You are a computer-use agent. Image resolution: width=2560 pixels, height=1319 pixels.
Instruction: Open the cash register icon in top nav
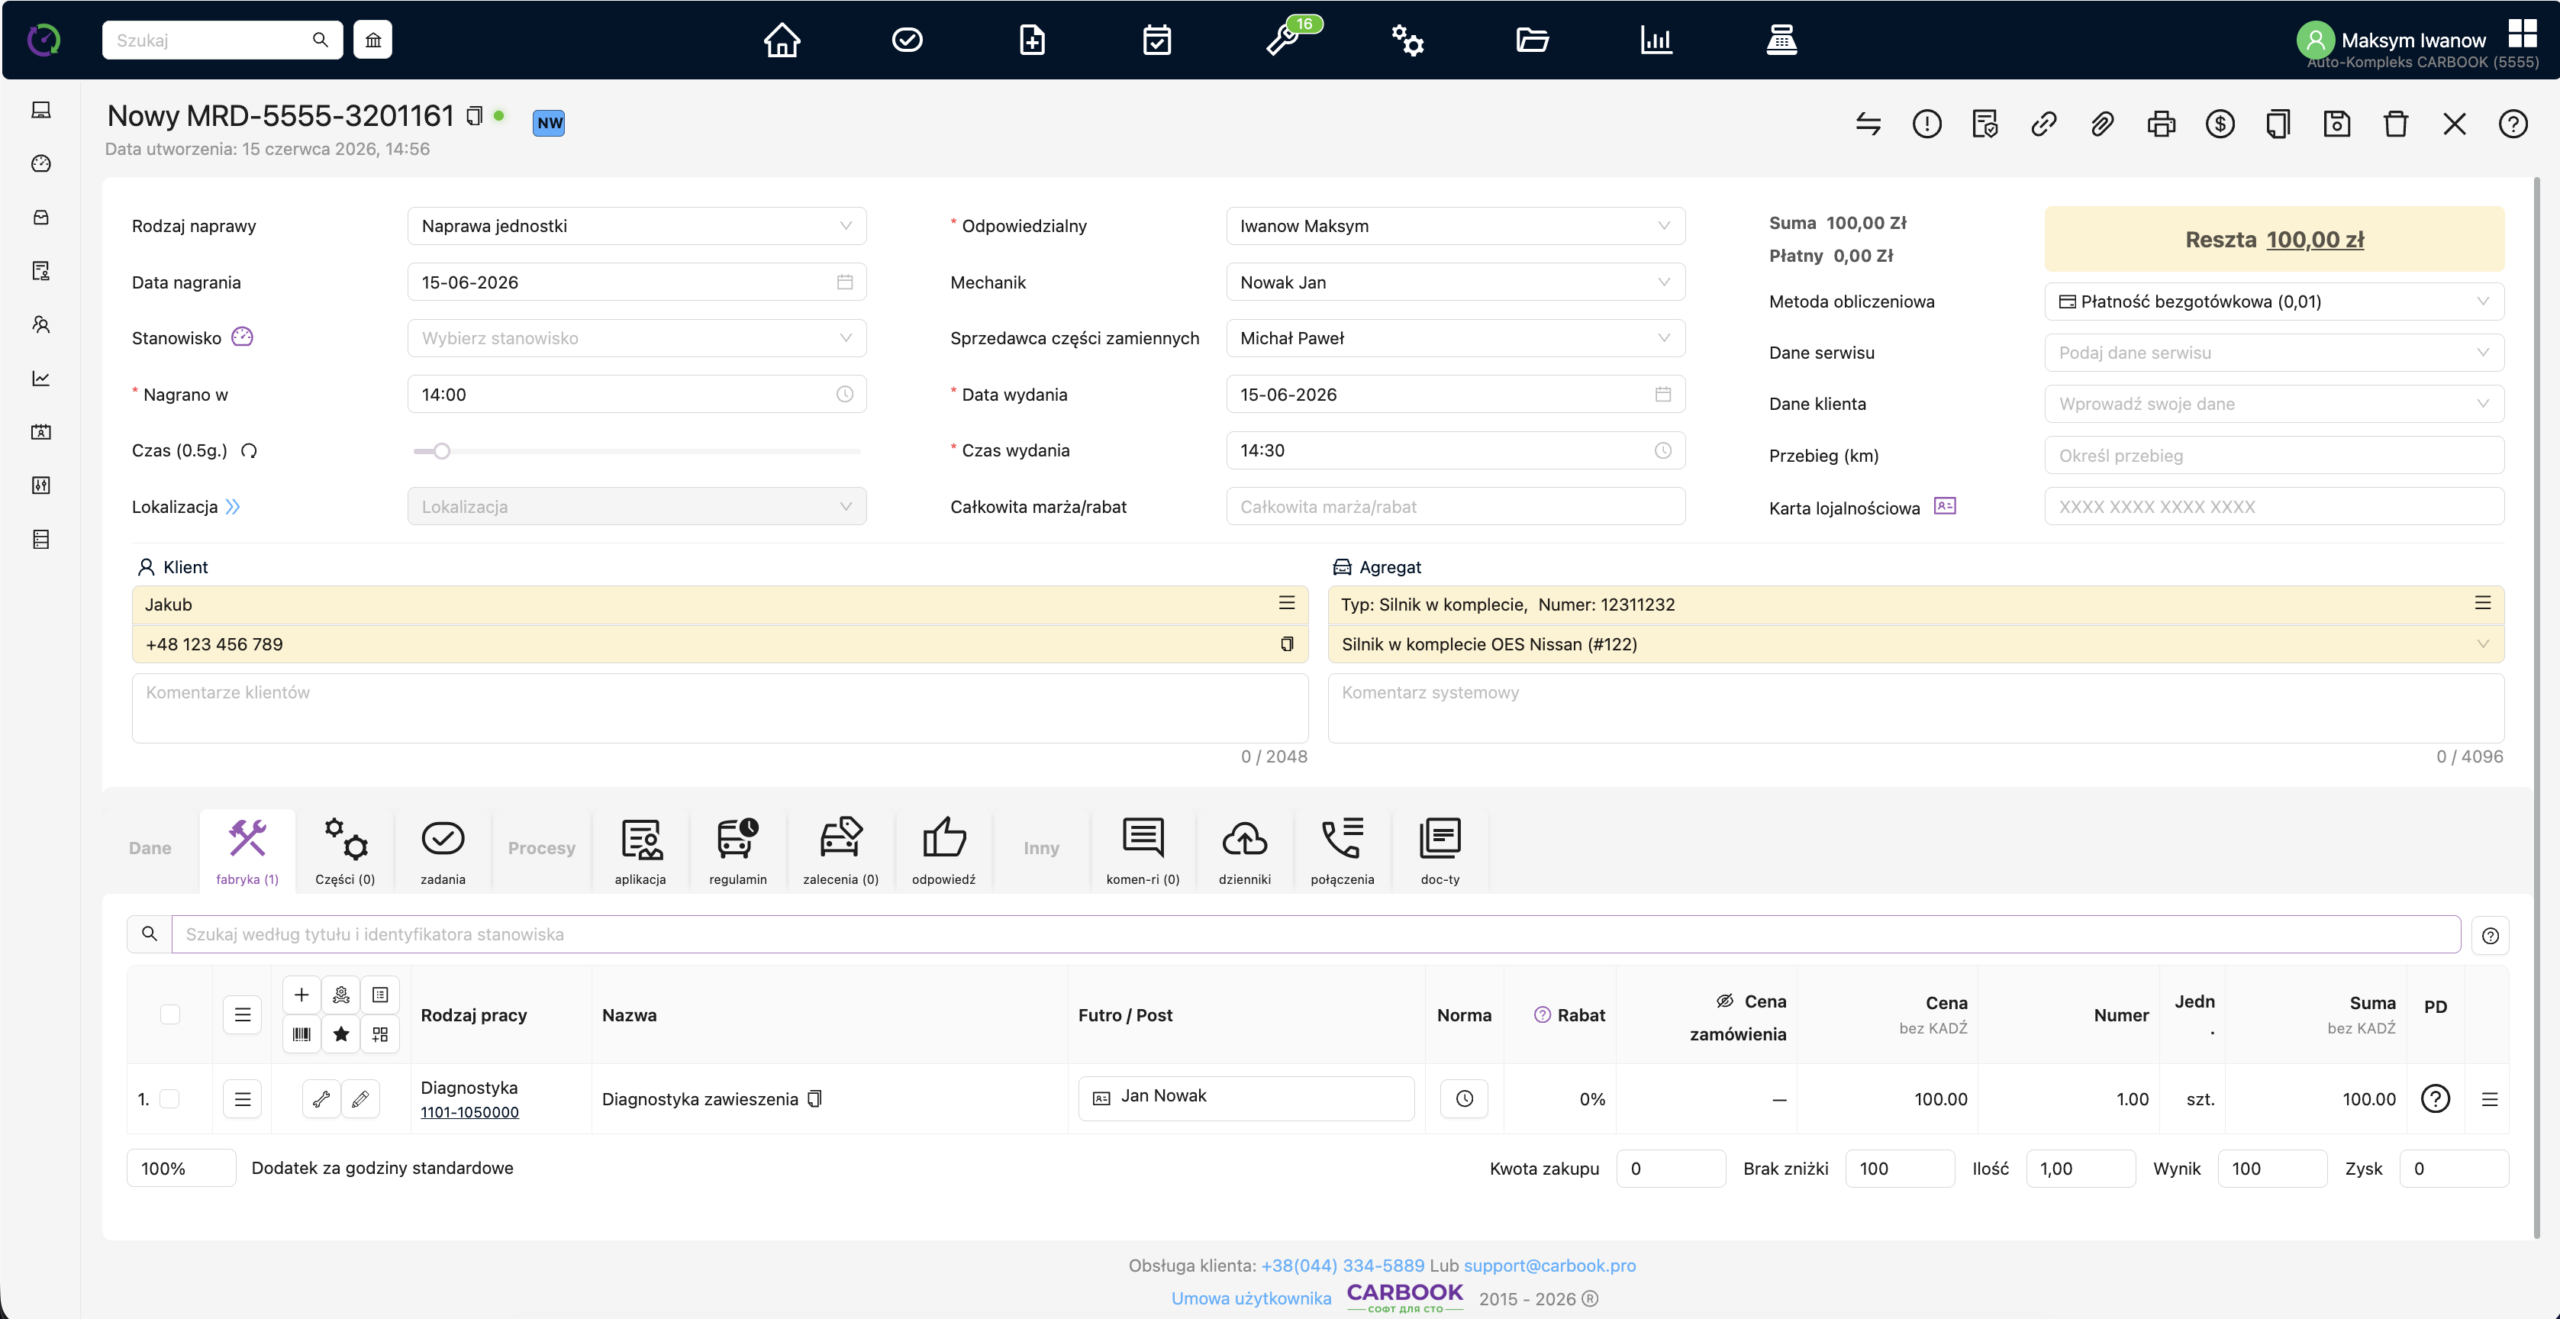[1781, 40]
